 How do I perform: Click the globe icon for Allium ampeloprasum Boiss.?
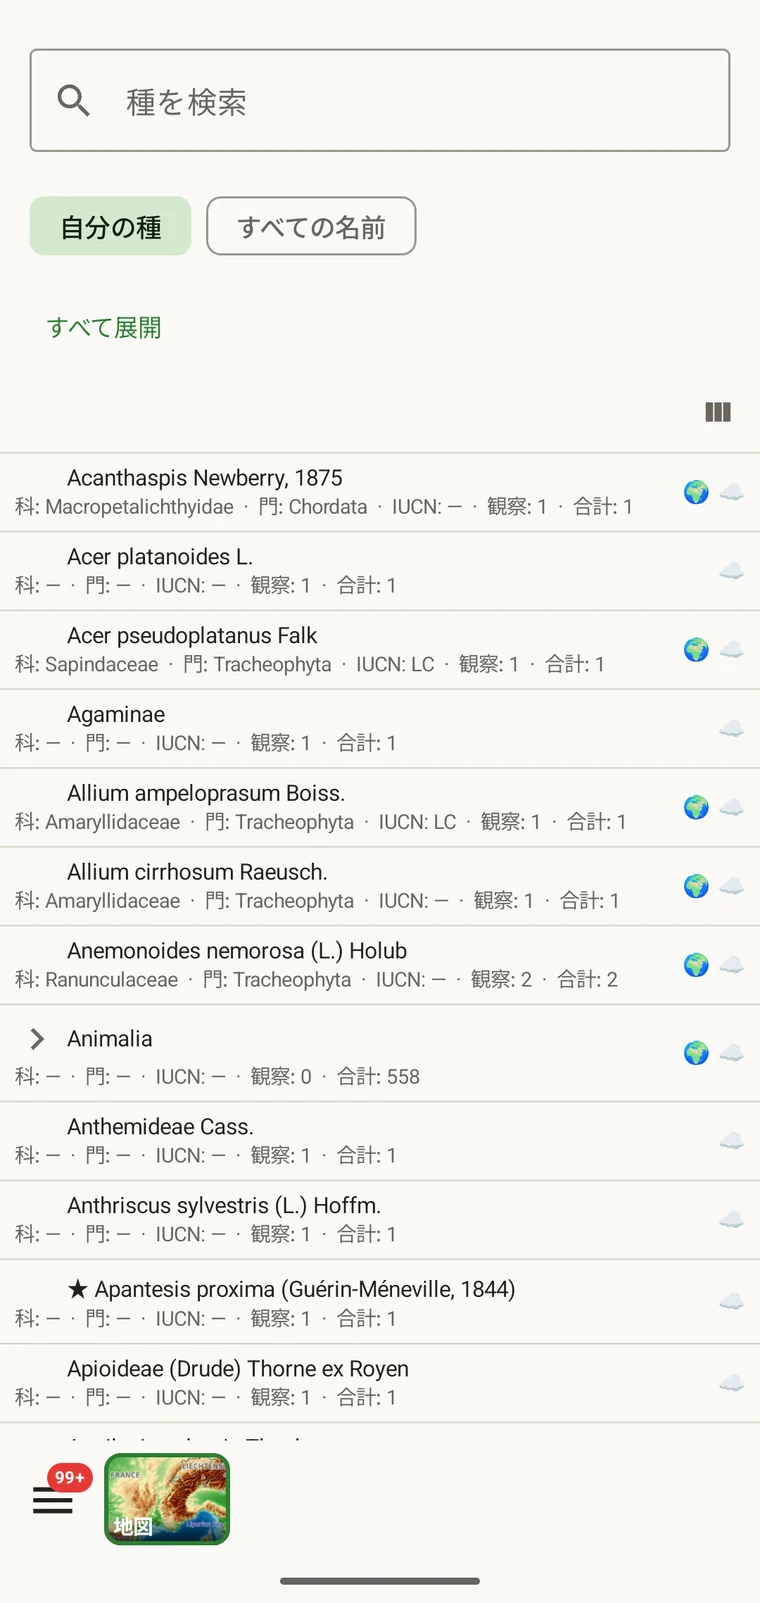coord(697,808)
